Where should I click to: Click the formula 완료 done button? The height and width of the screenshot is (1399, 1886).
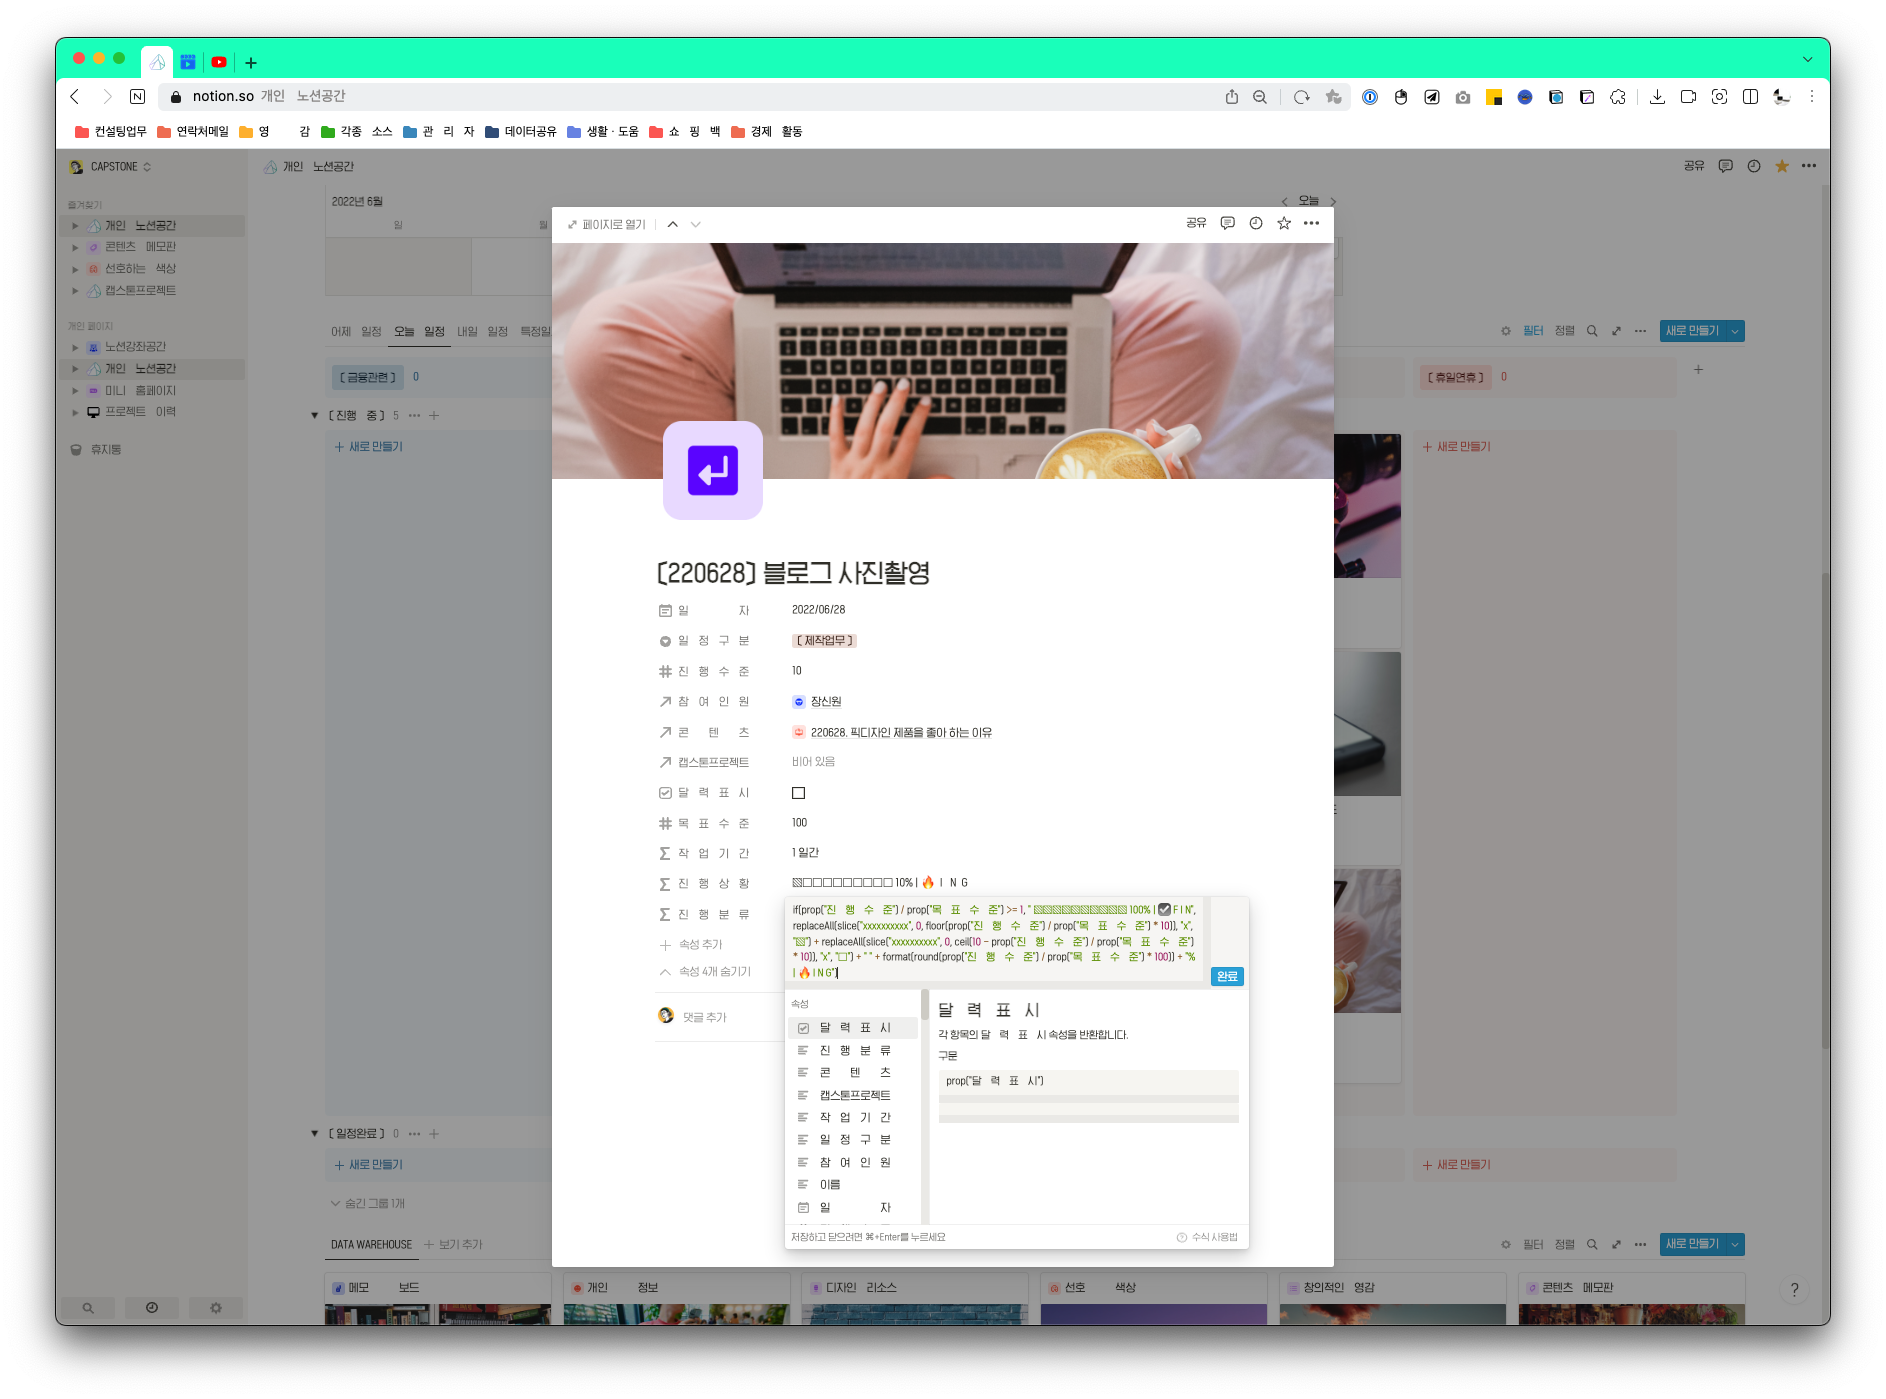click(x=1227, y=976)
